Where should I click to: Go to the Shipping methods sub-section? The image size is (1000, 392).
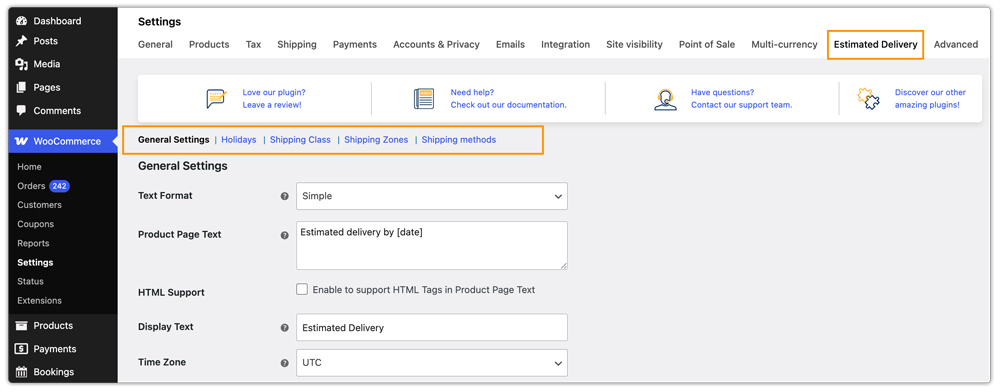(459, 140)
